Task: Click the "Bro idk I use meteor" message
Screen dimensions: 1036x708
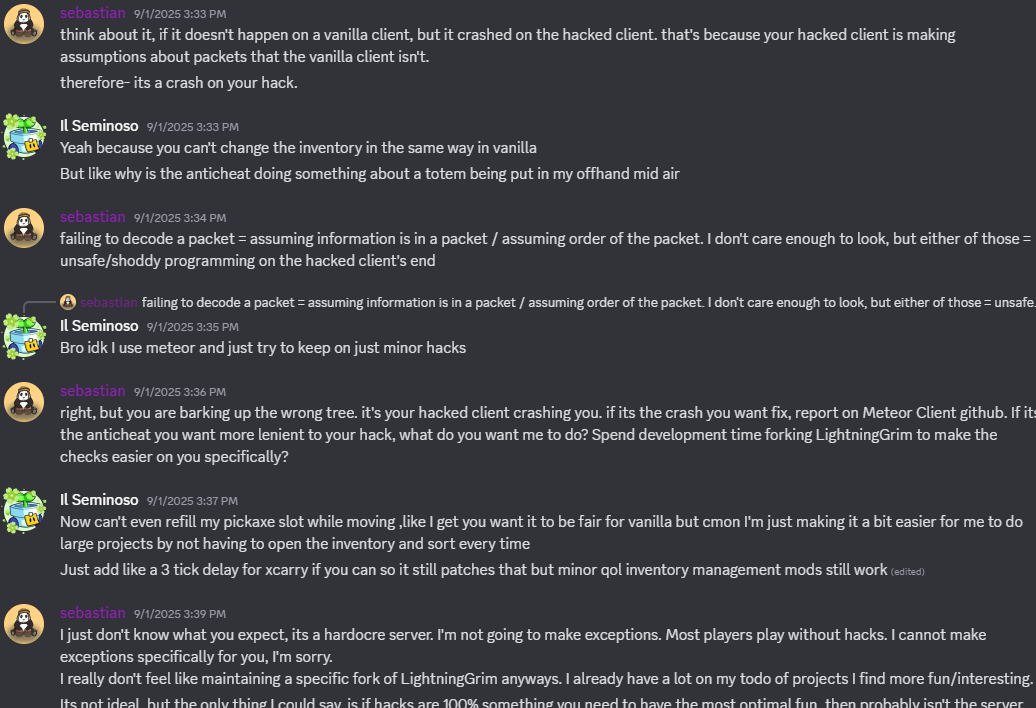Action: pos(263,348)
